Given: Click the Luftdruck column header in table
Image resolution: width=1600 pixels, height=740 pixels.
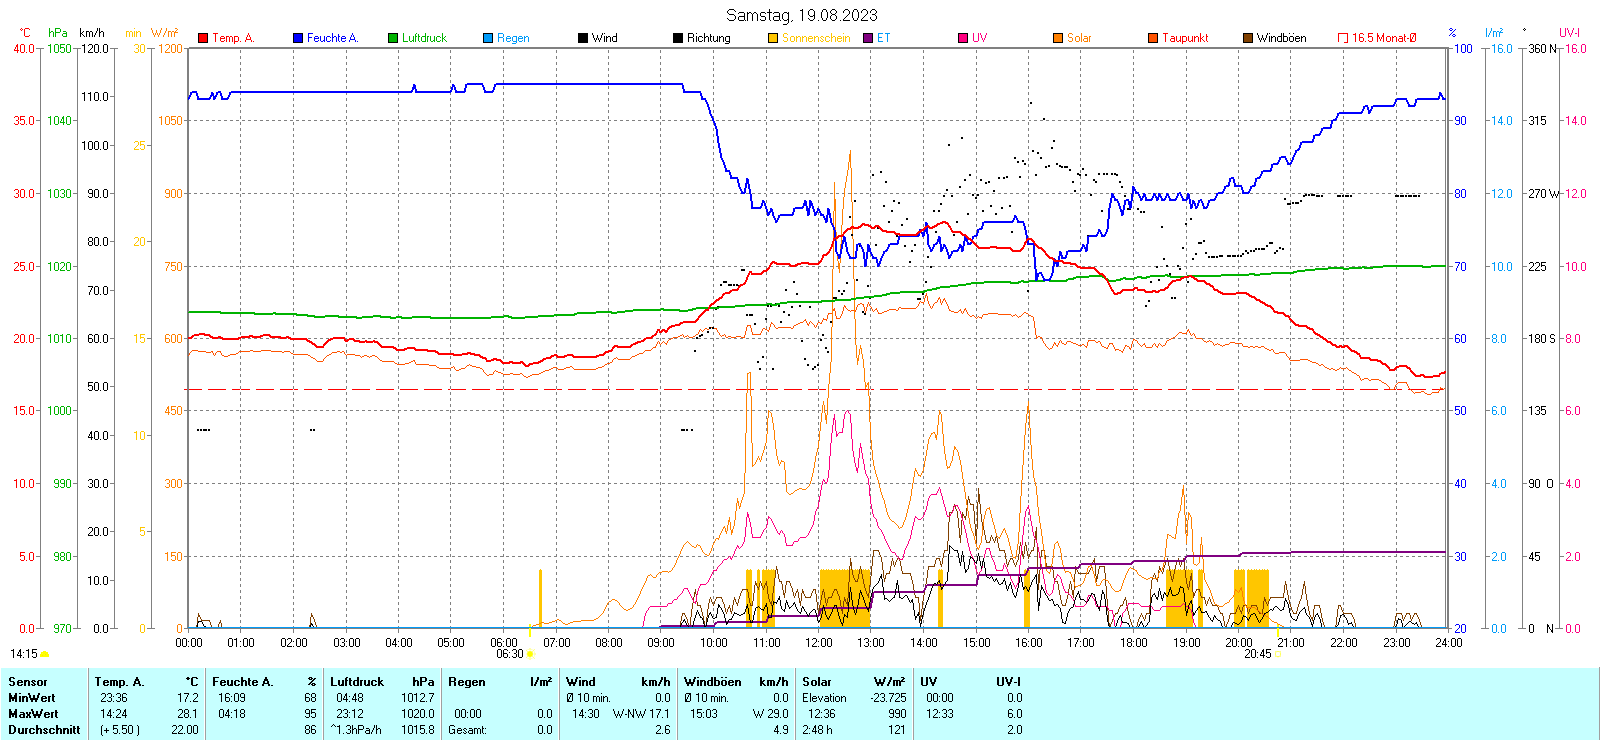Looking at the screenshot, I should [x=357, y=682].
